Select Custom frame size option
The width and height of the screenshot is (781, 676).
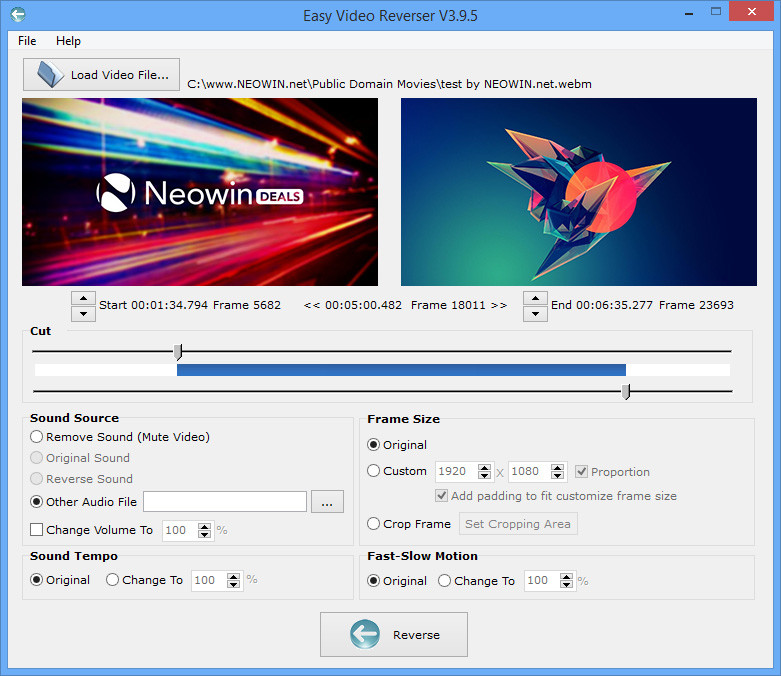(374, 471)
